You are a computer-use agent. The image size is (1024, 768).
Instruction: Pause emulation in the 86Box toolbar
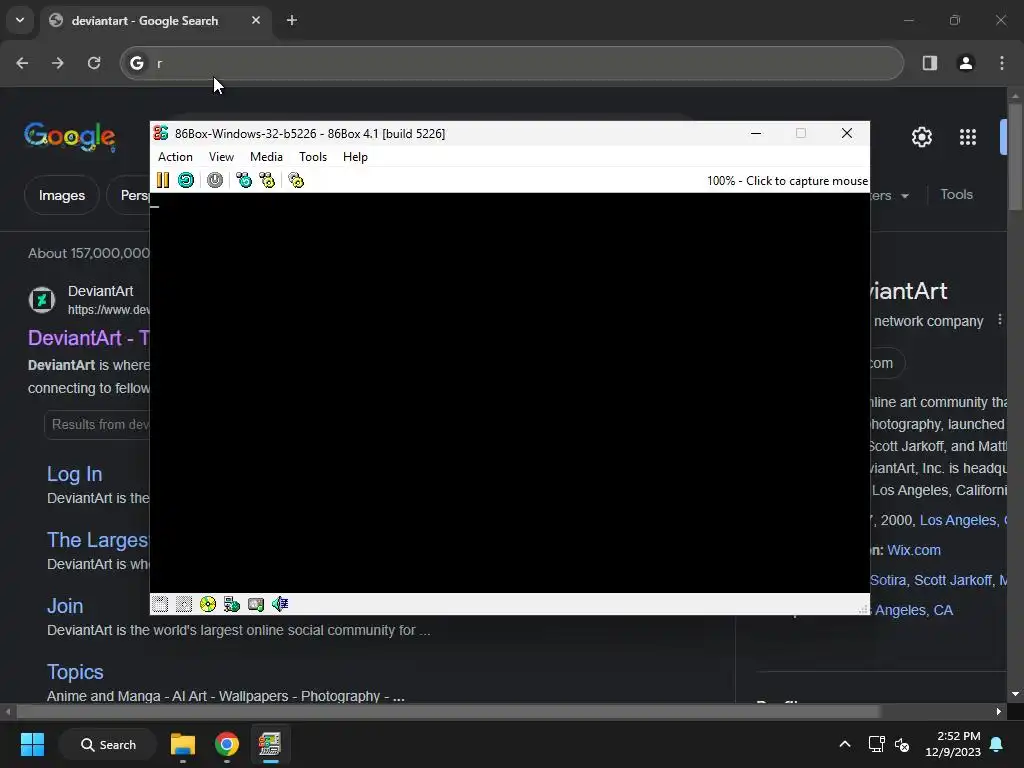tap(163, 180)
